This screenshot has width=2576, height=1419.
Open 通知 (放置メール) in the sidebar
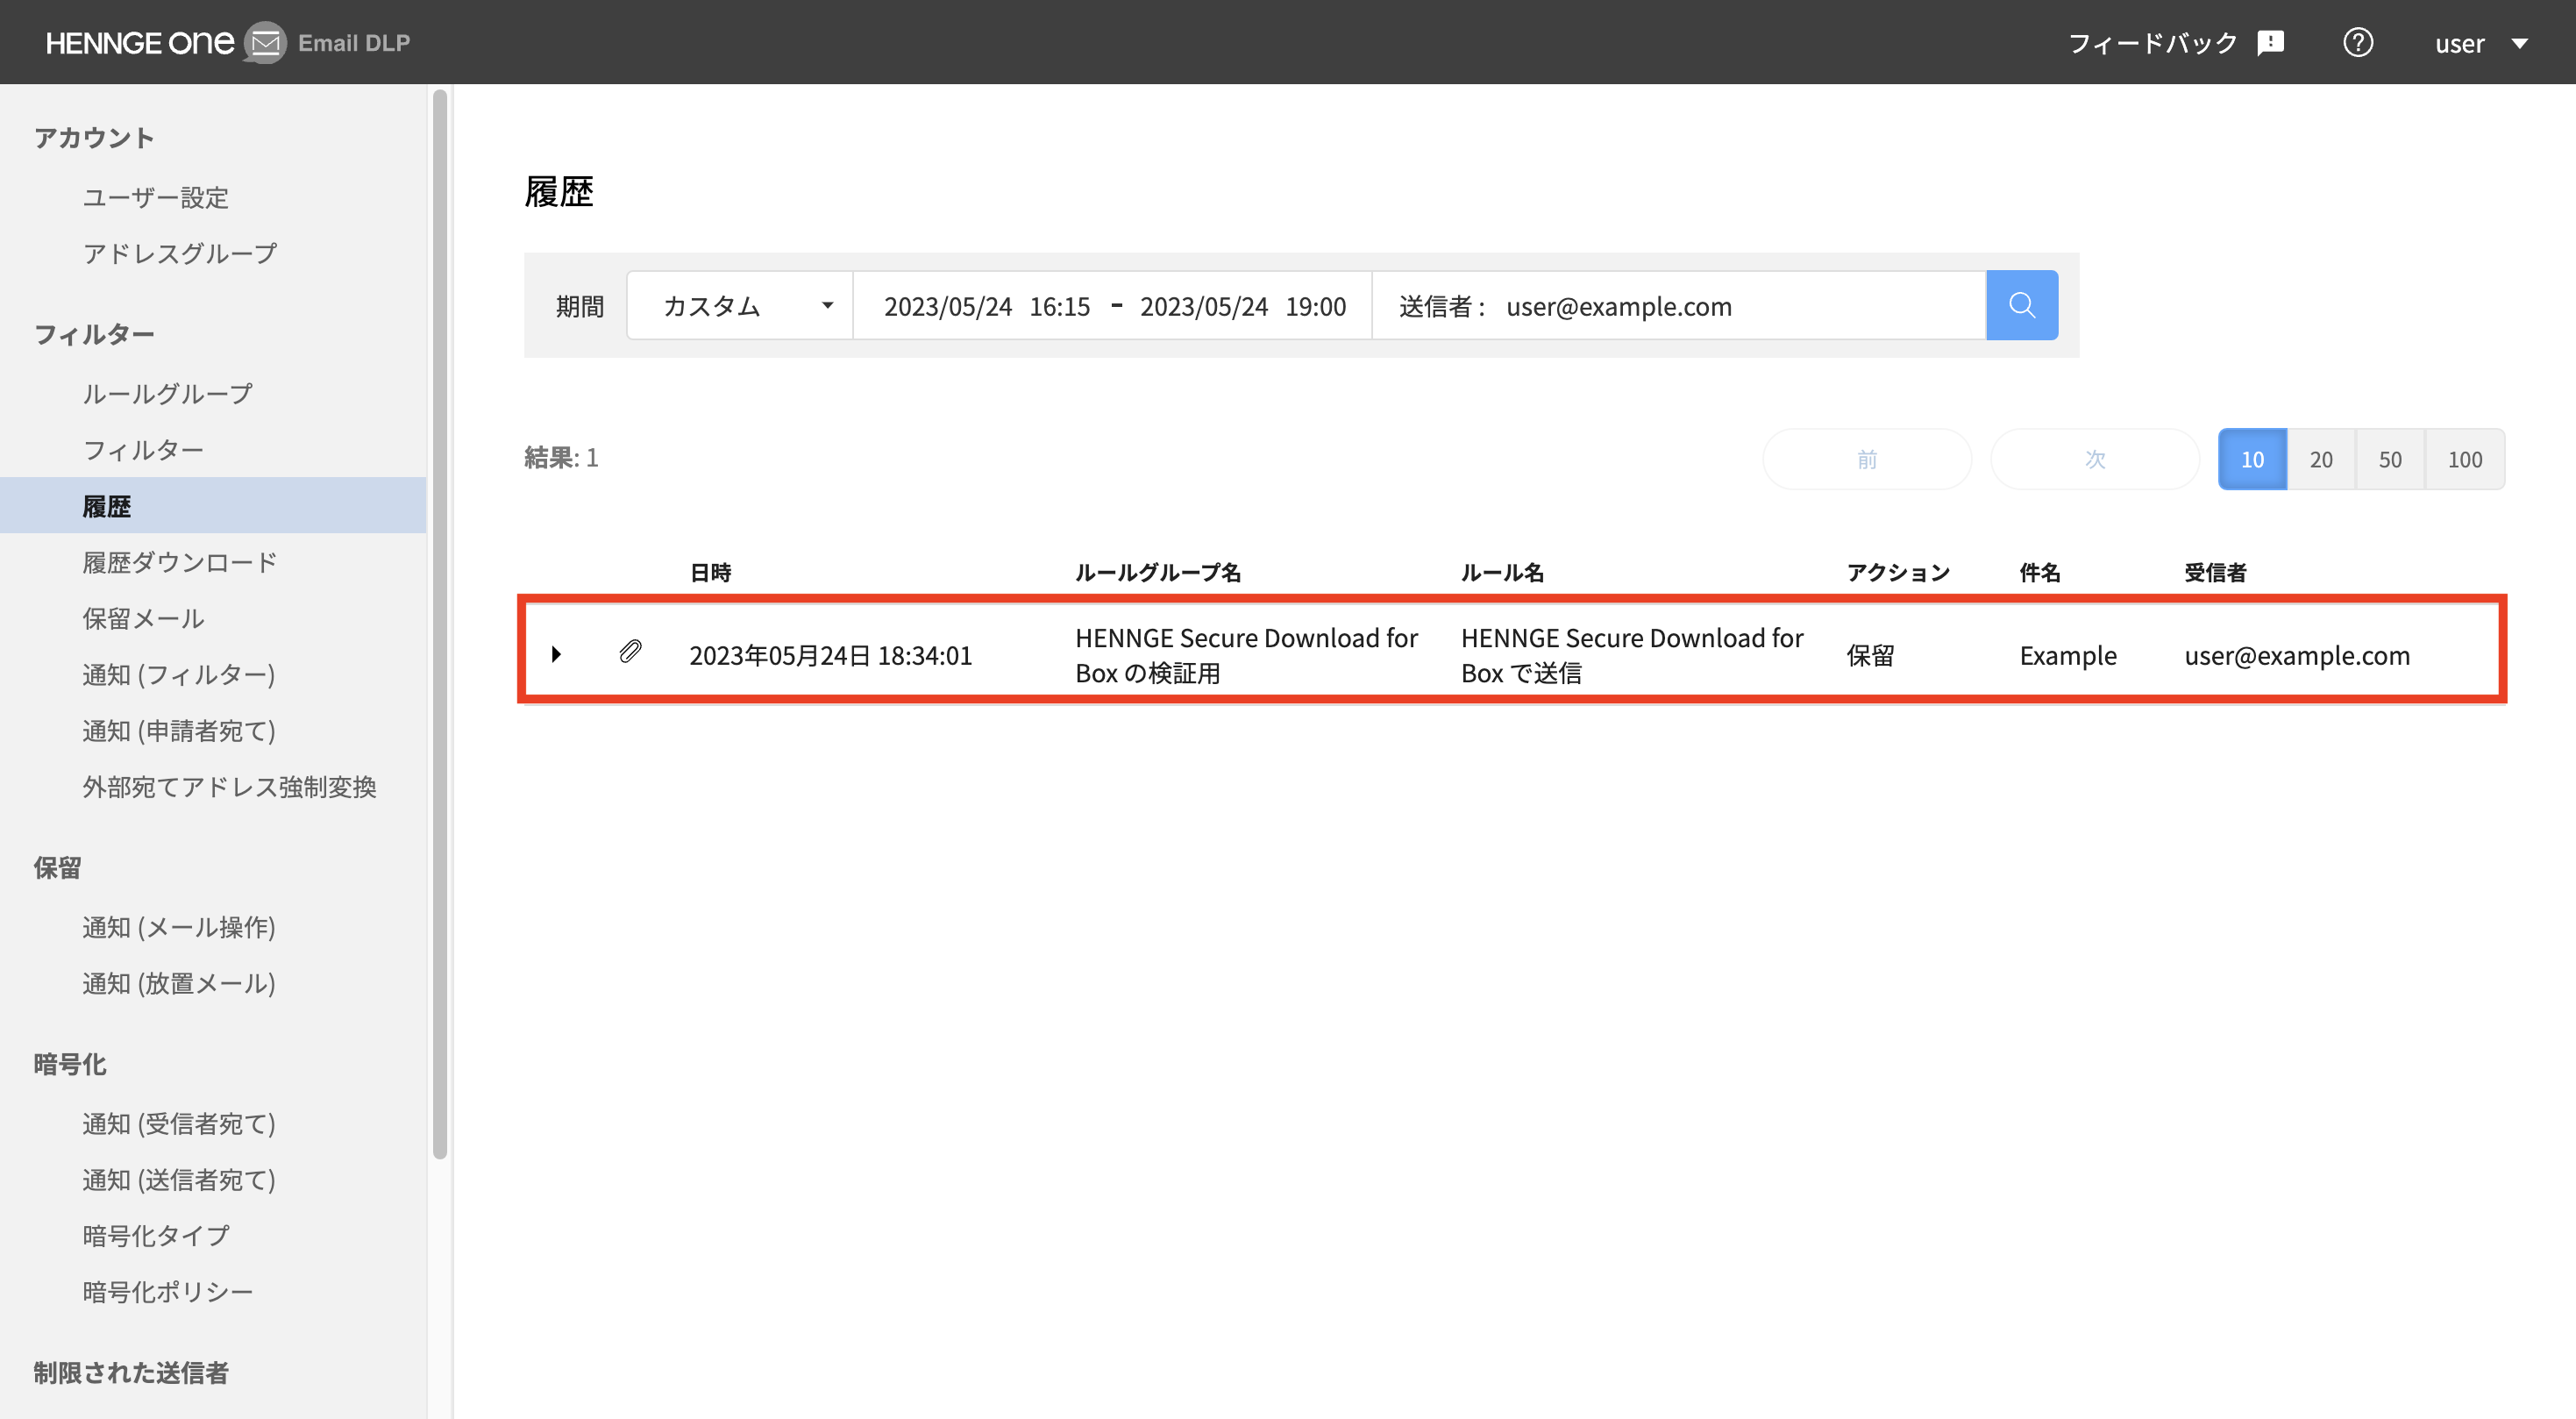click(x=179, y=983)
